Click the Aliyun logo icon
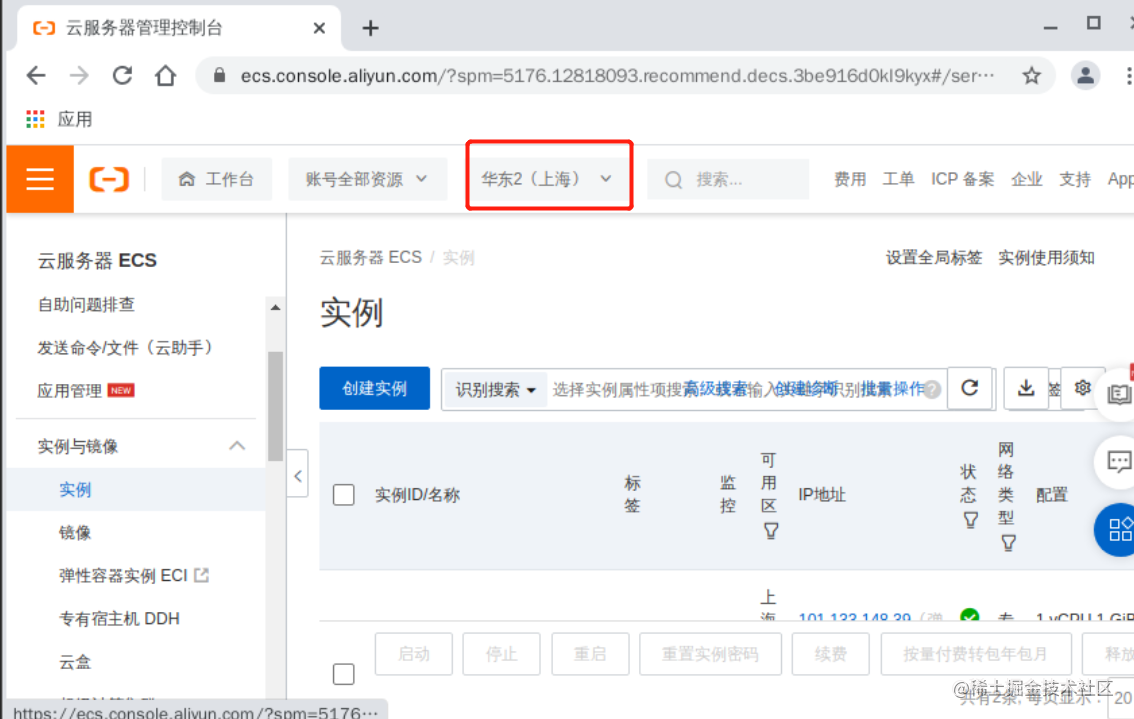1134x719 pixels. 109,179
